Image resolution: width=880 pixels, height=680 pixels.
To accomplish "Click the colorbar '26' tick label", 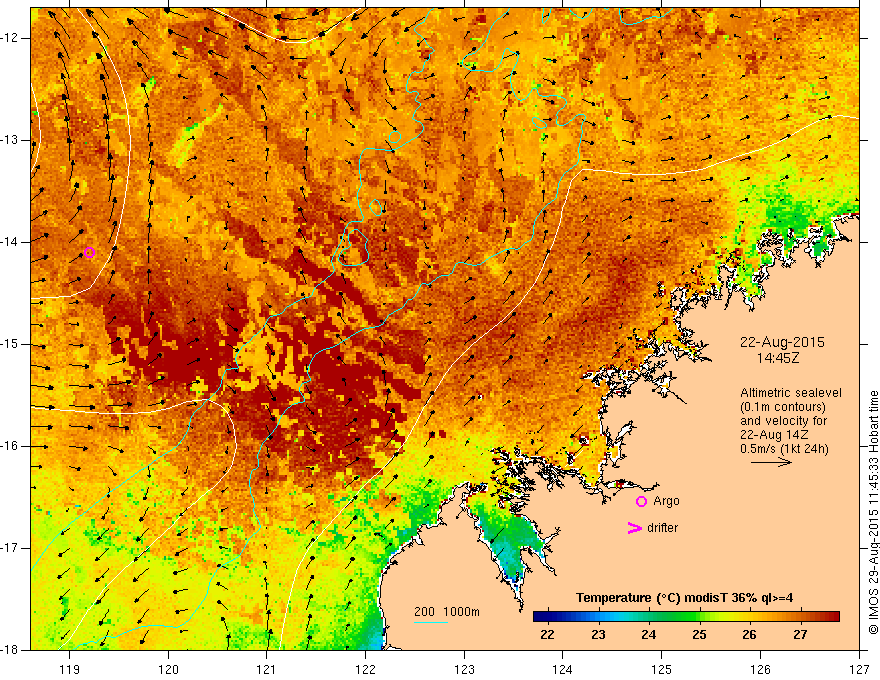I will pyautogui.click(x=749, y=635).
